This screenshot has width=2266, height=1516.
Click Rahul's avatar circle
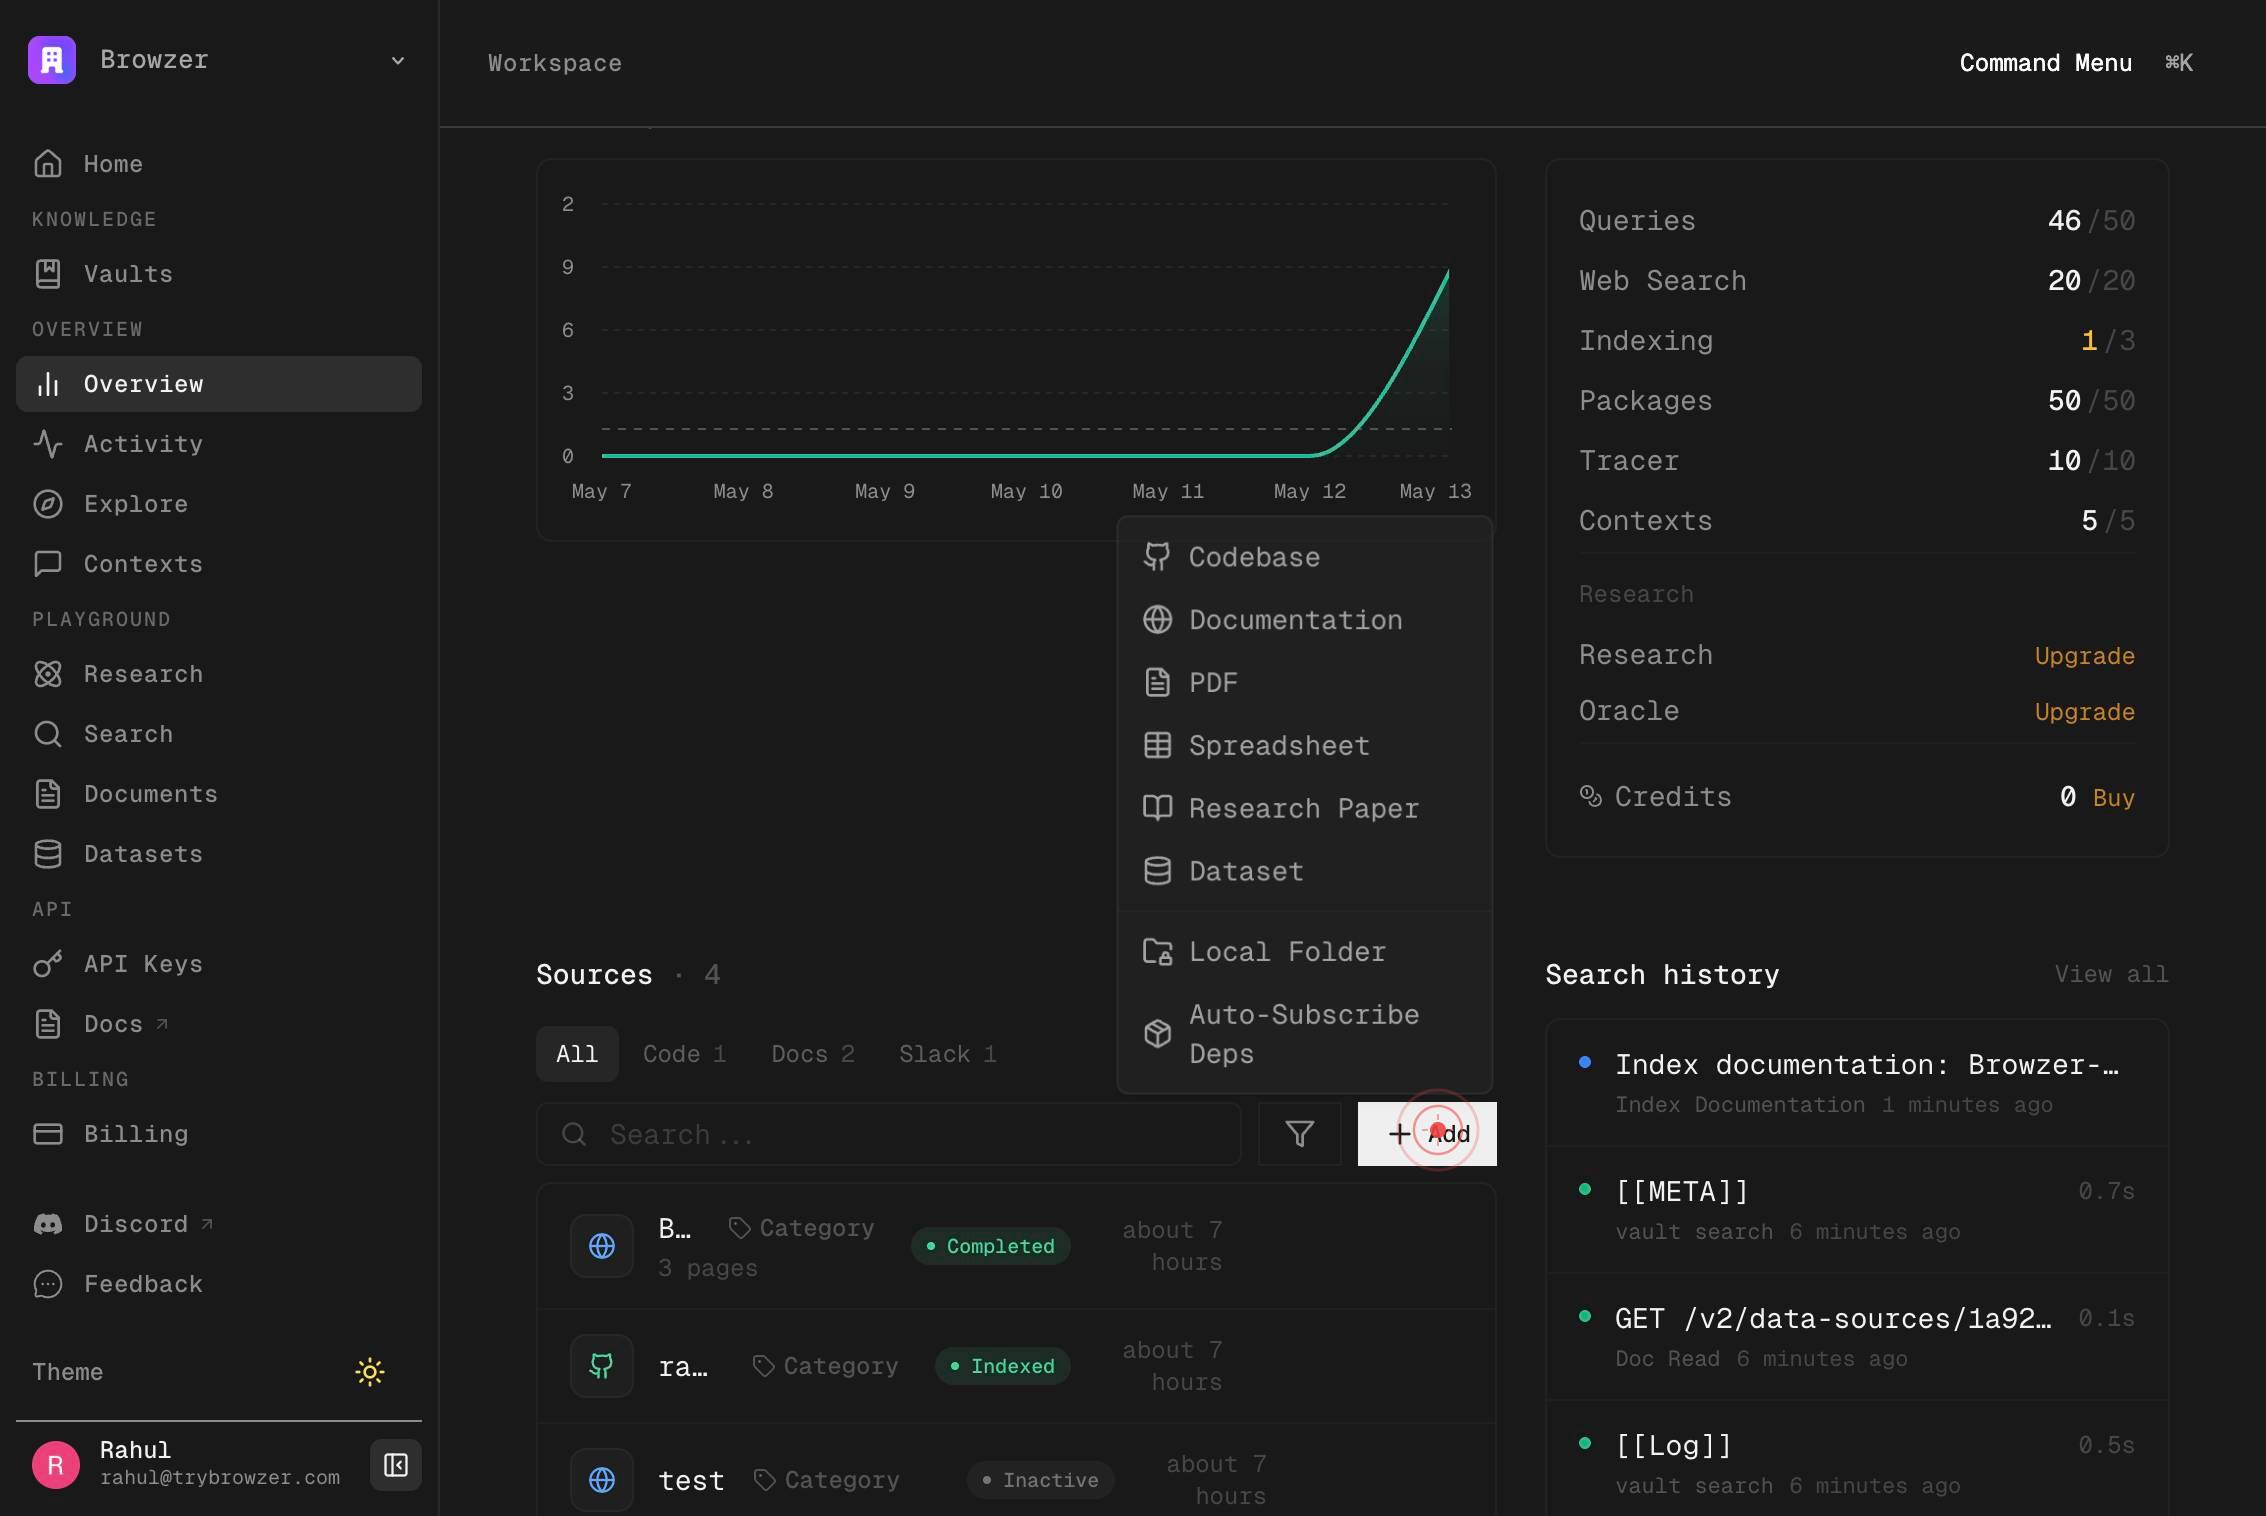[x=56, y=1465]
